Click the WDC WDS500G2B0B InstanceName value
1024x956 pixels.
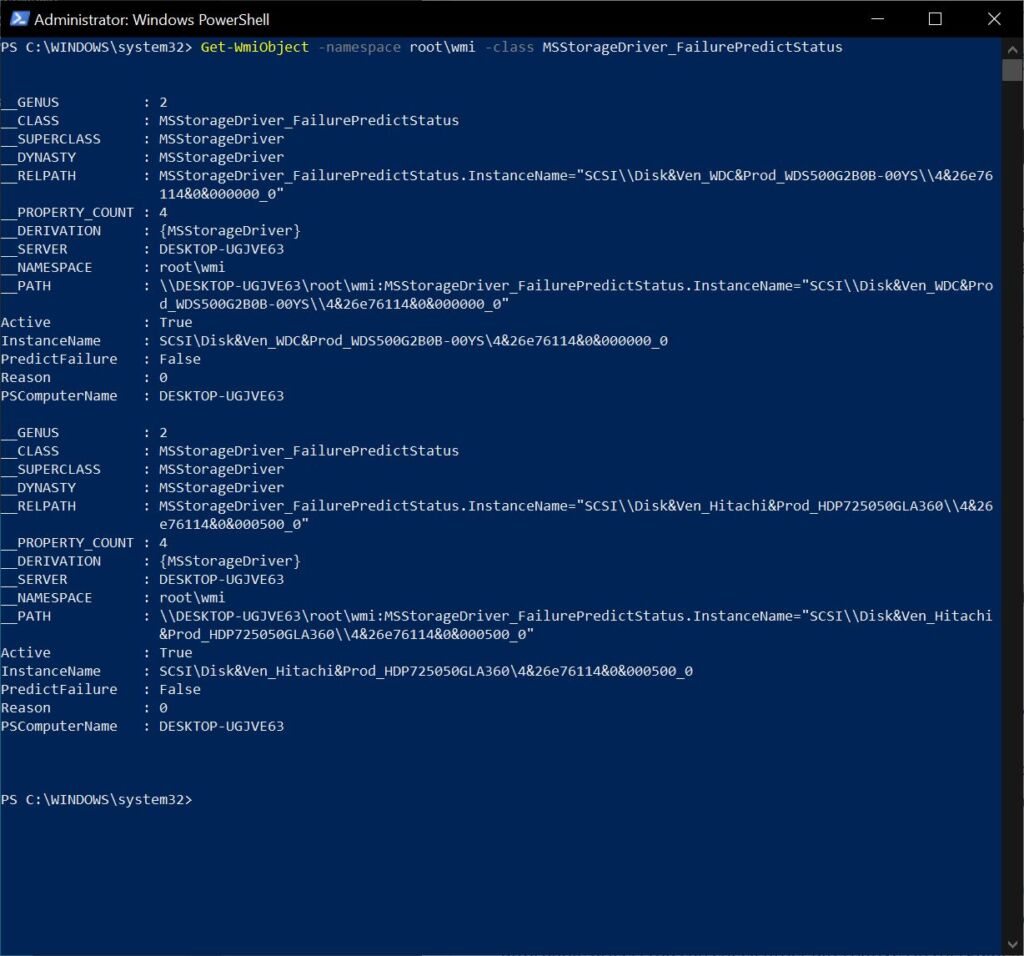point(413,341)
